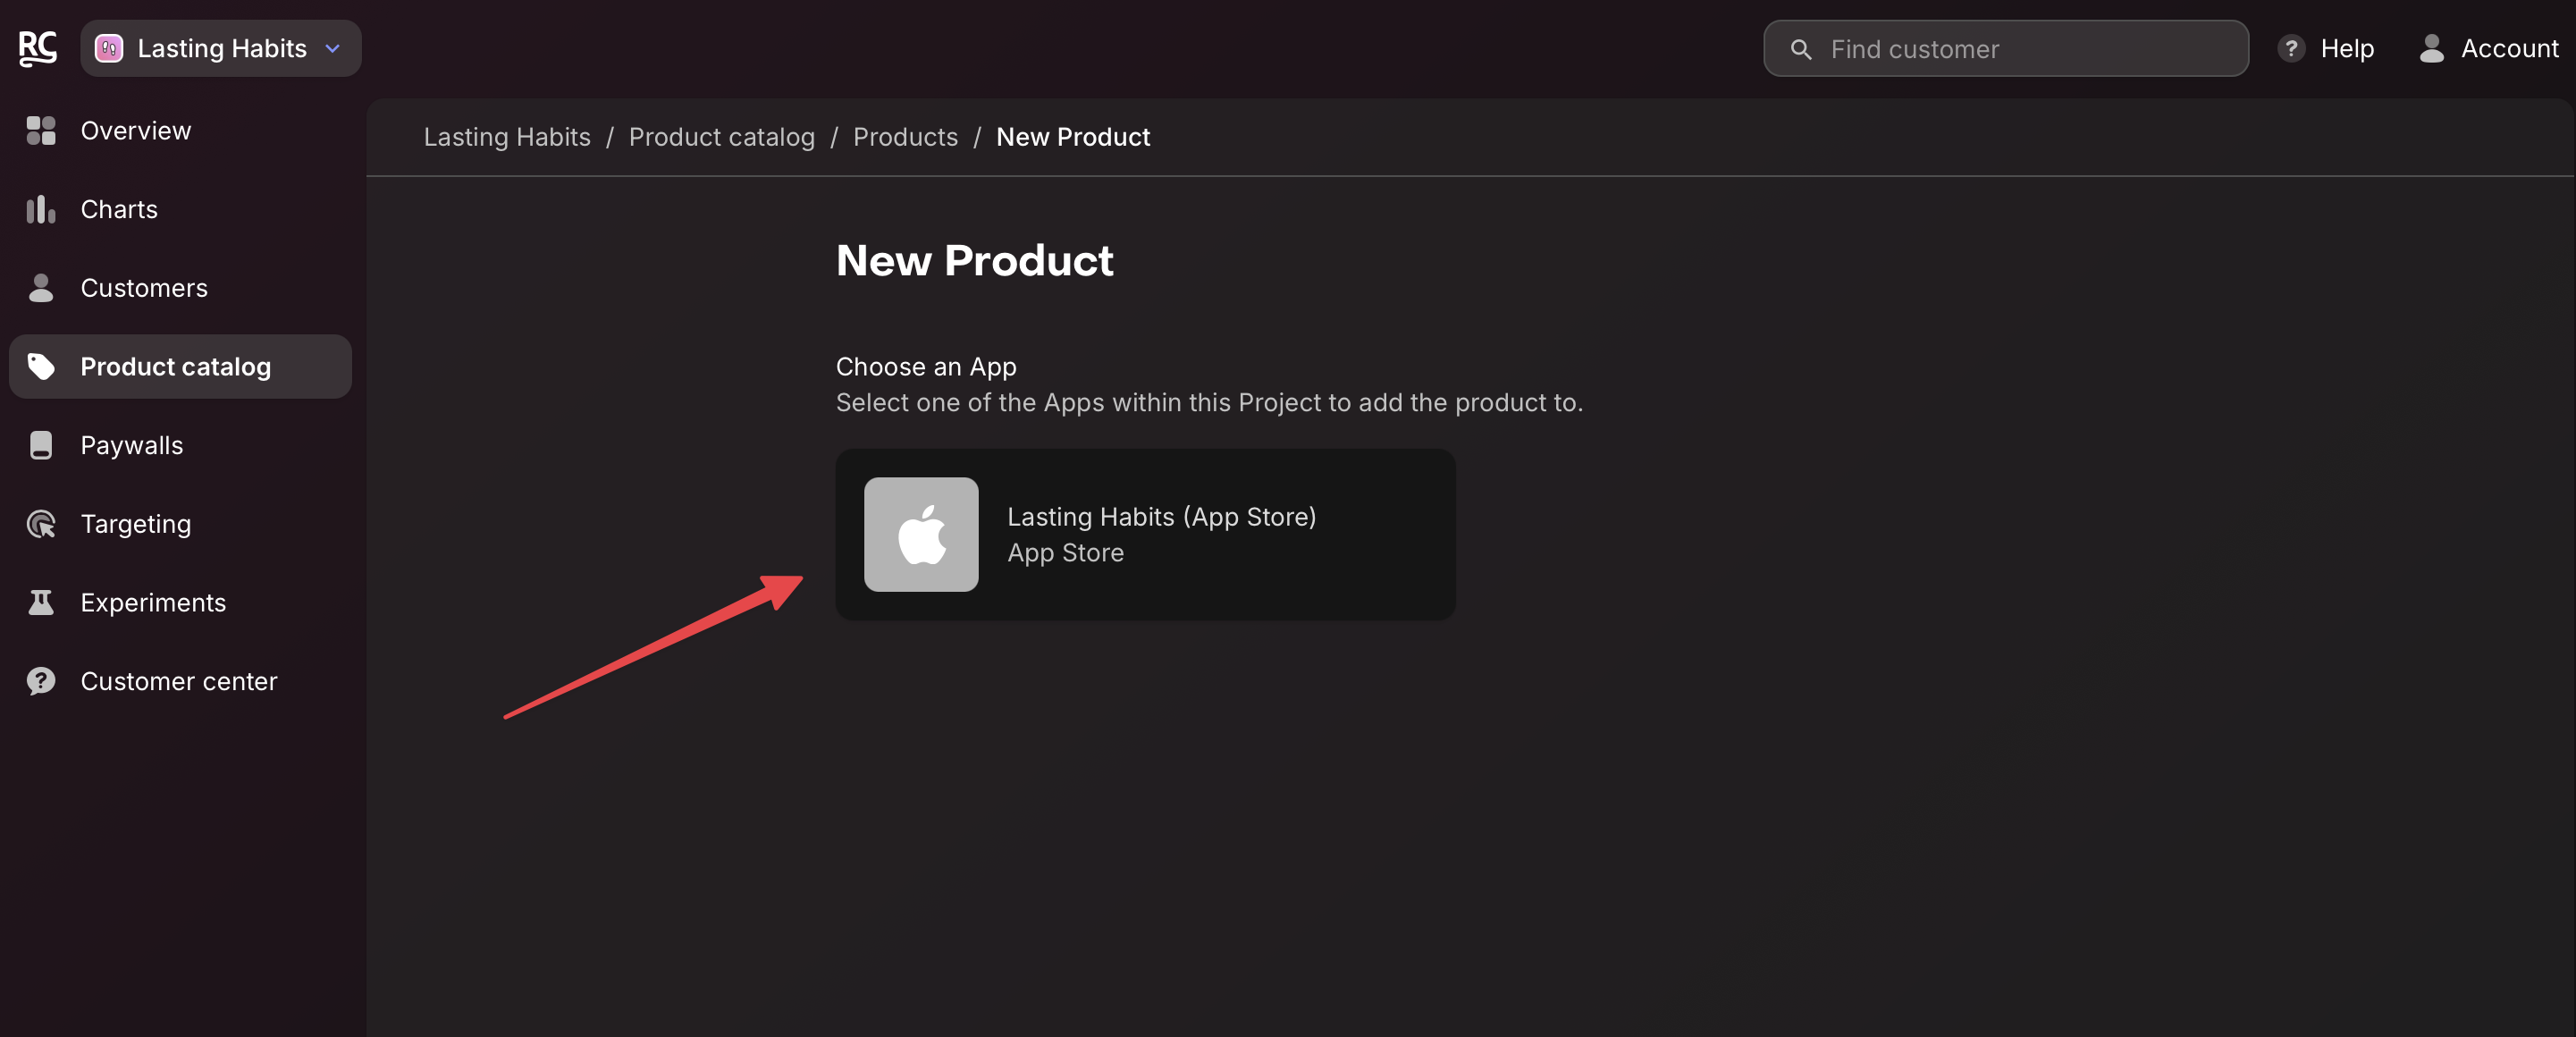The width and height of the screenshot is (2576, 1037).
Task: Click the Apple App Store icon tile
Action: [x=920, y=534]
